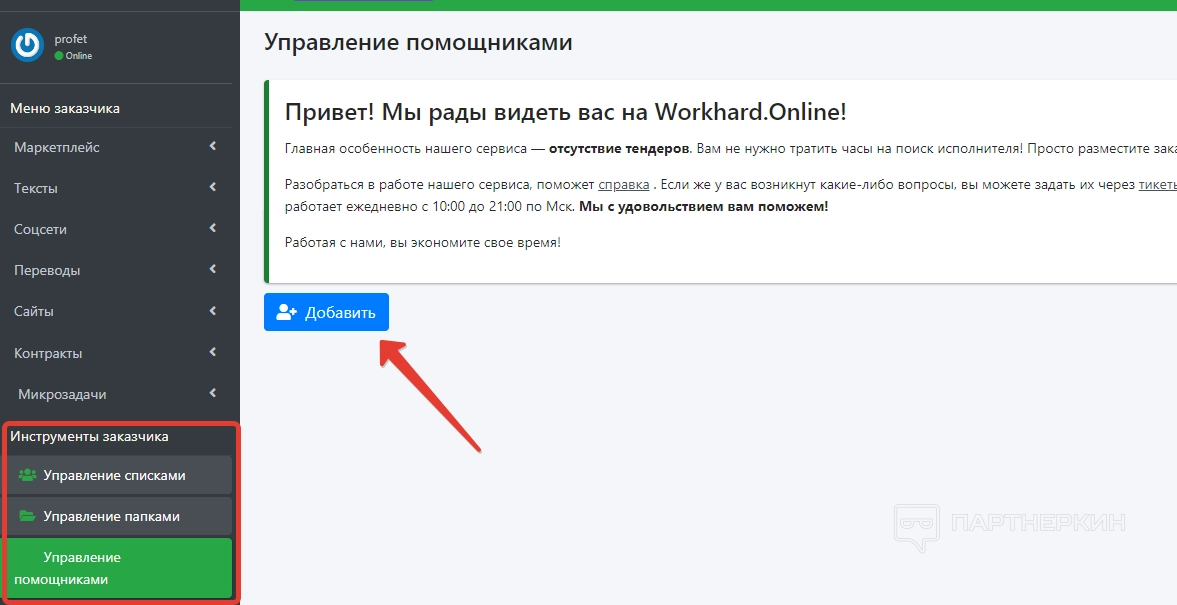Click the welcome heading about Workhard.Online

pyautogui.click(x=566, y=112)
